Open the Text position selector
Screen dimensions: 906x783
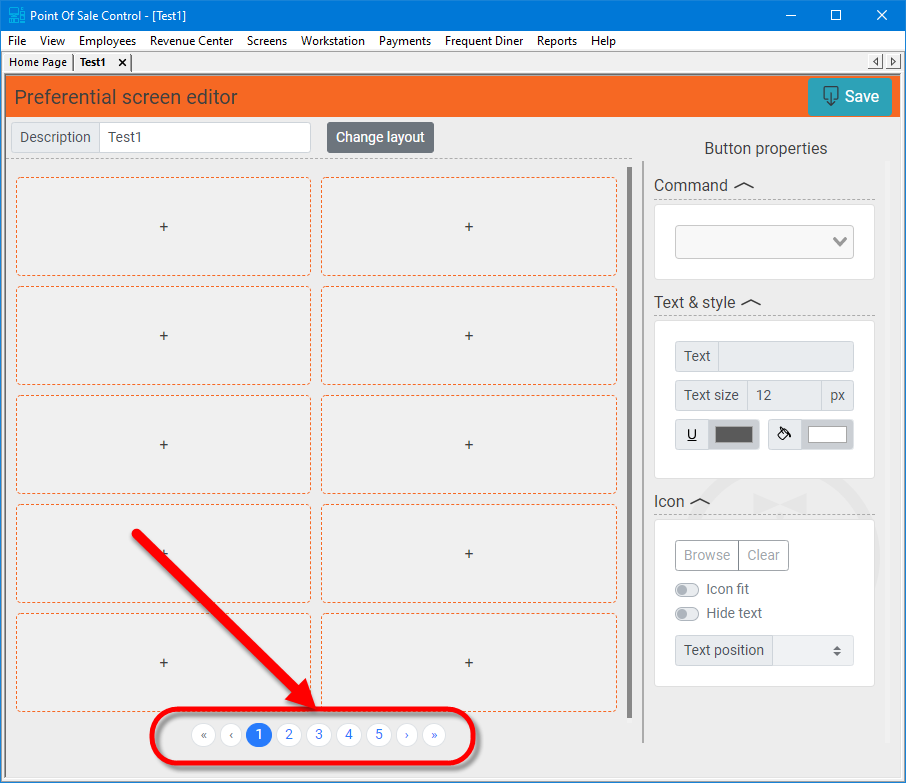(813, 651)
